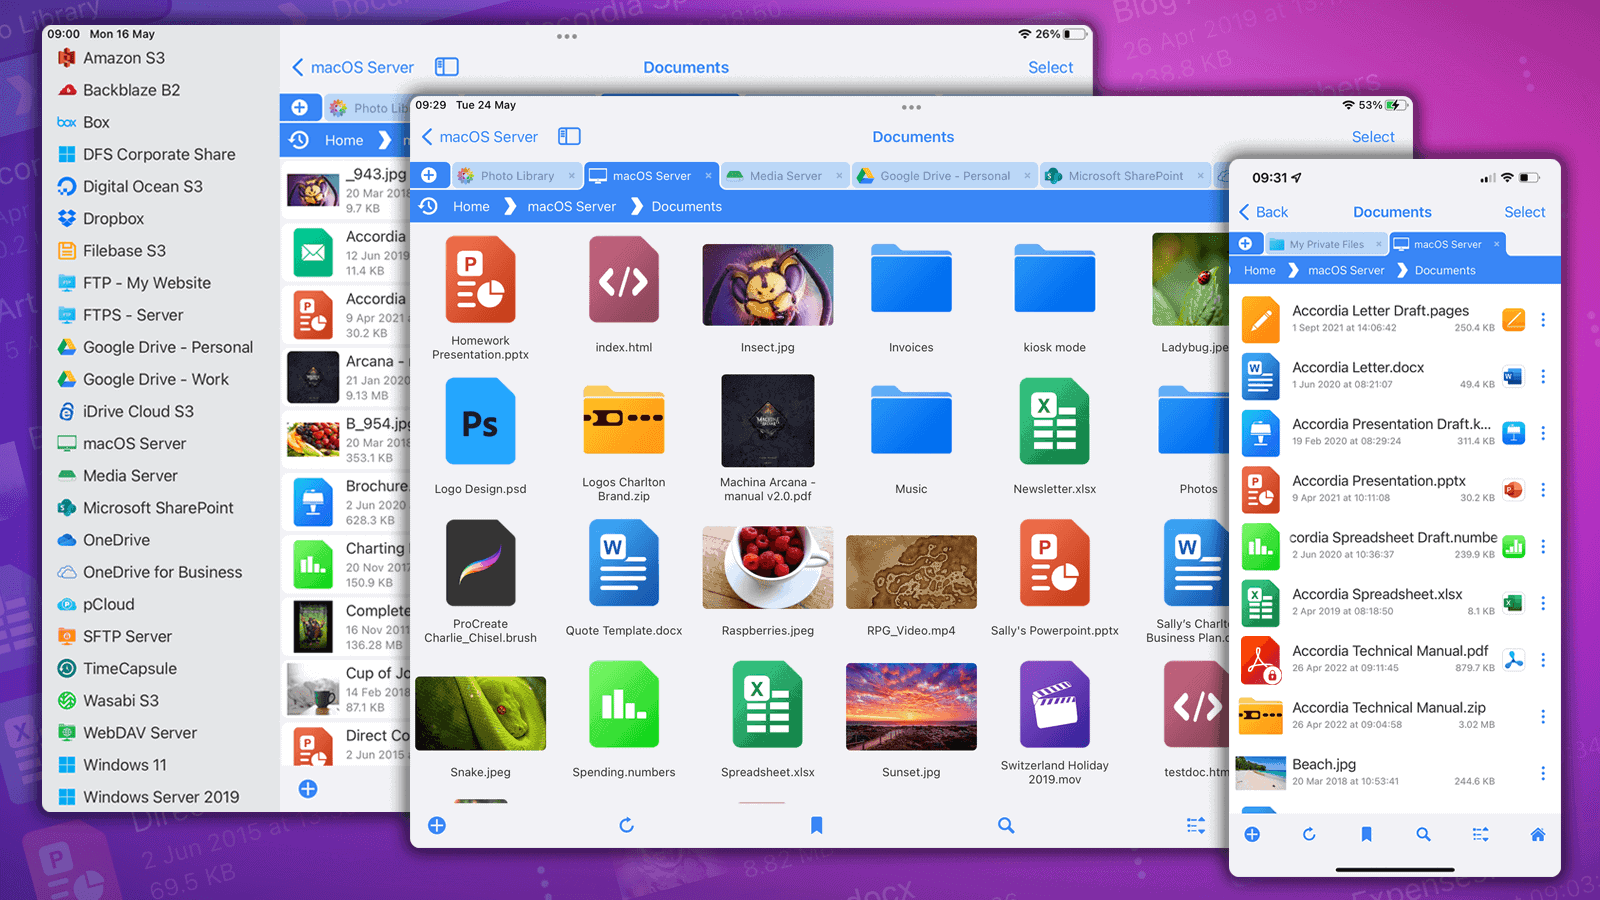Image resolution: width=1600 pixels, height=900 pixels.
Task: Select Dropbox in the connections sidebar
Action: click(115, 218)
